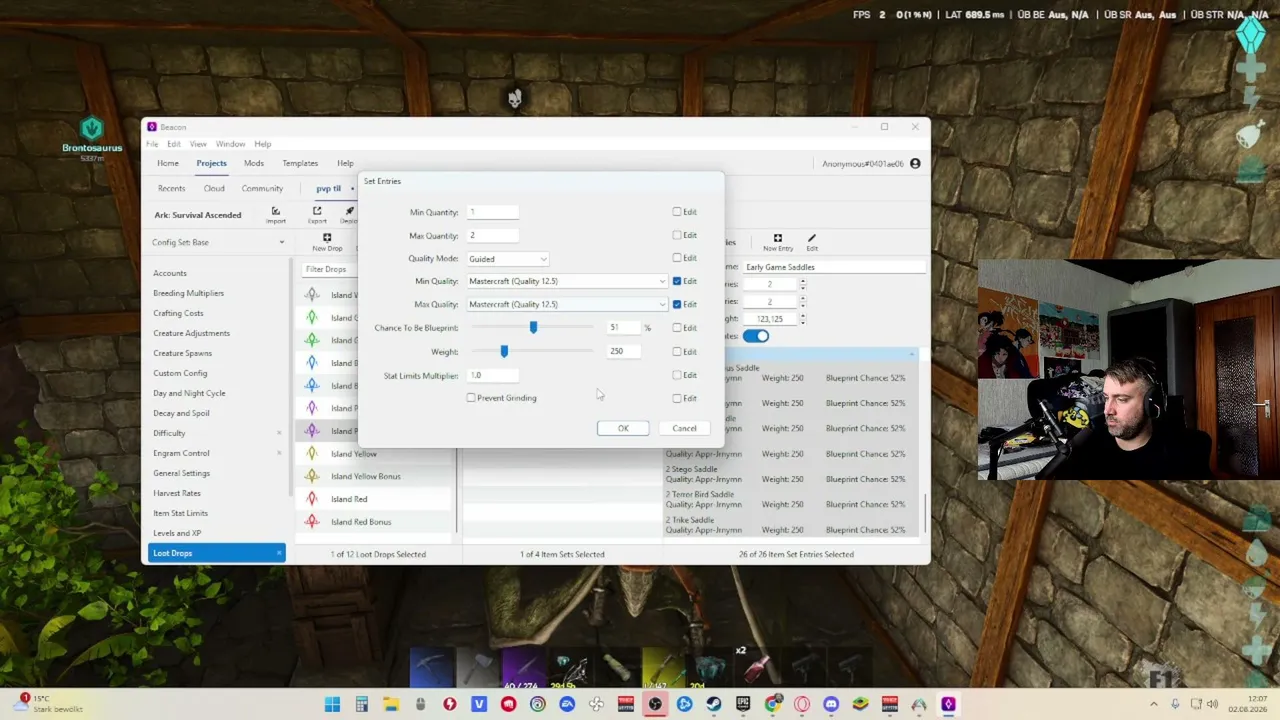The height and width of the screenshot is (720, 1280).
Task: Open the Edit menu
Action: click(173, 144)
